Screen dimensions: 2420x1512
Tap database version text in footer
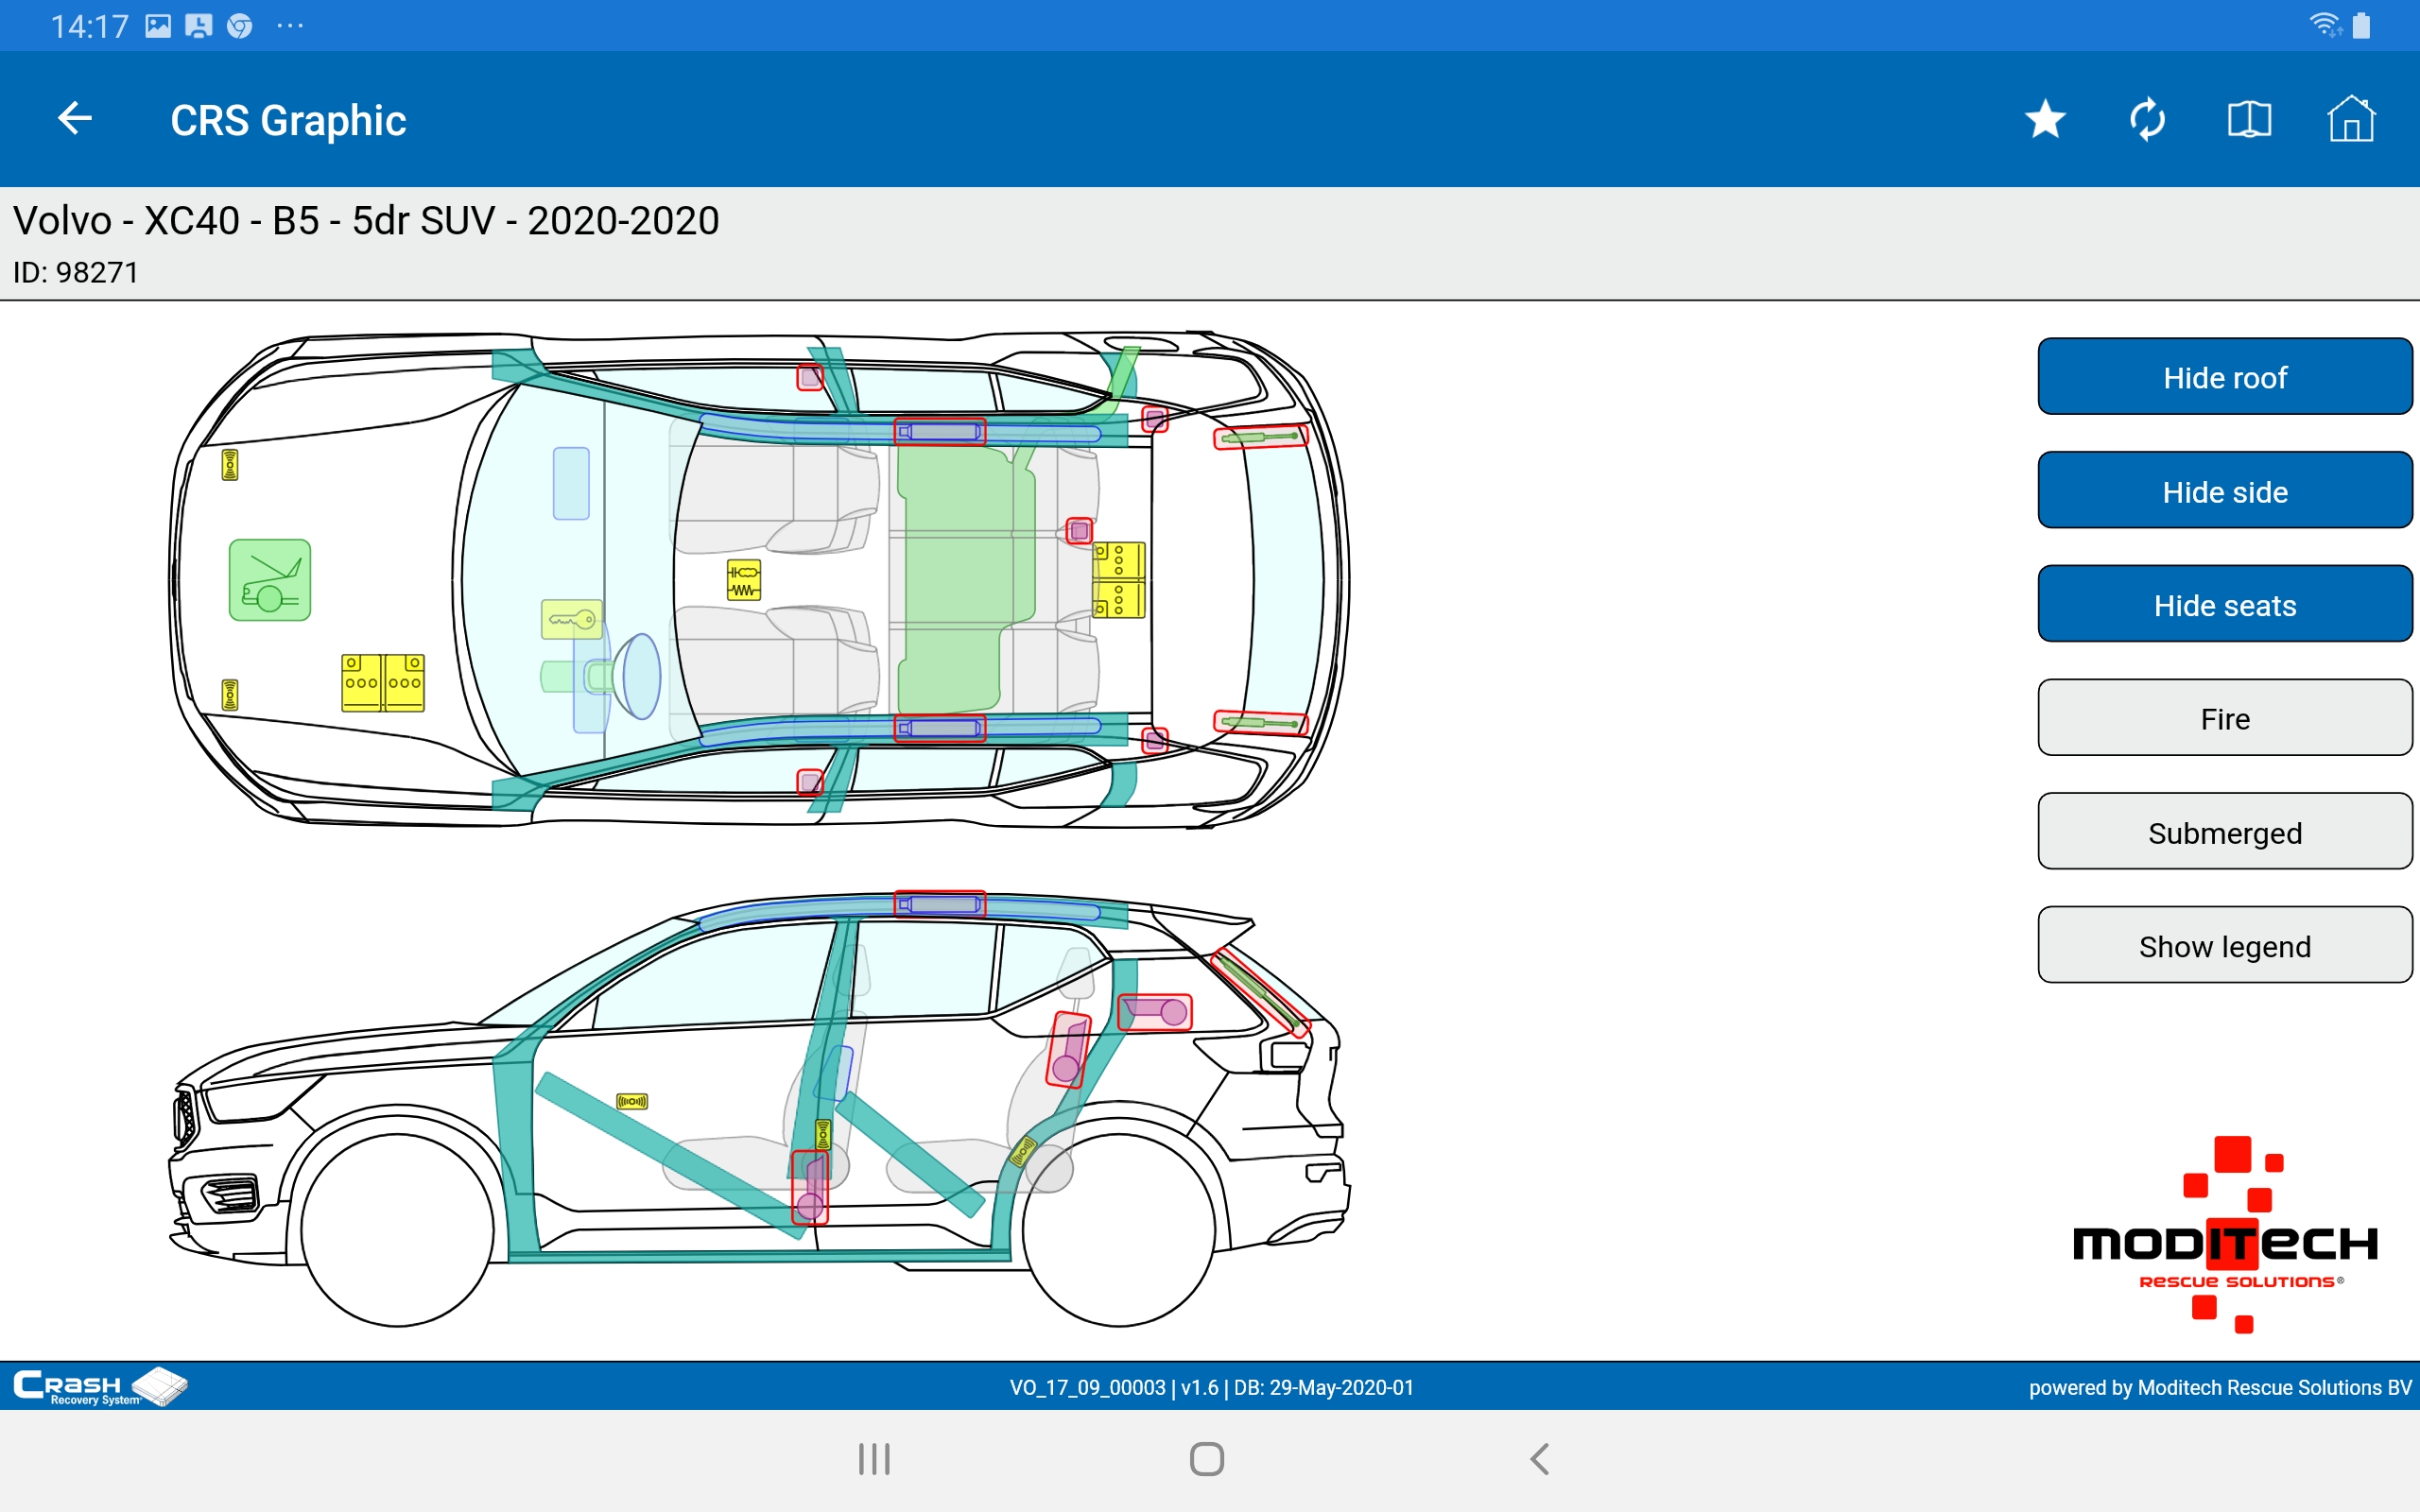[1211, 1387]
